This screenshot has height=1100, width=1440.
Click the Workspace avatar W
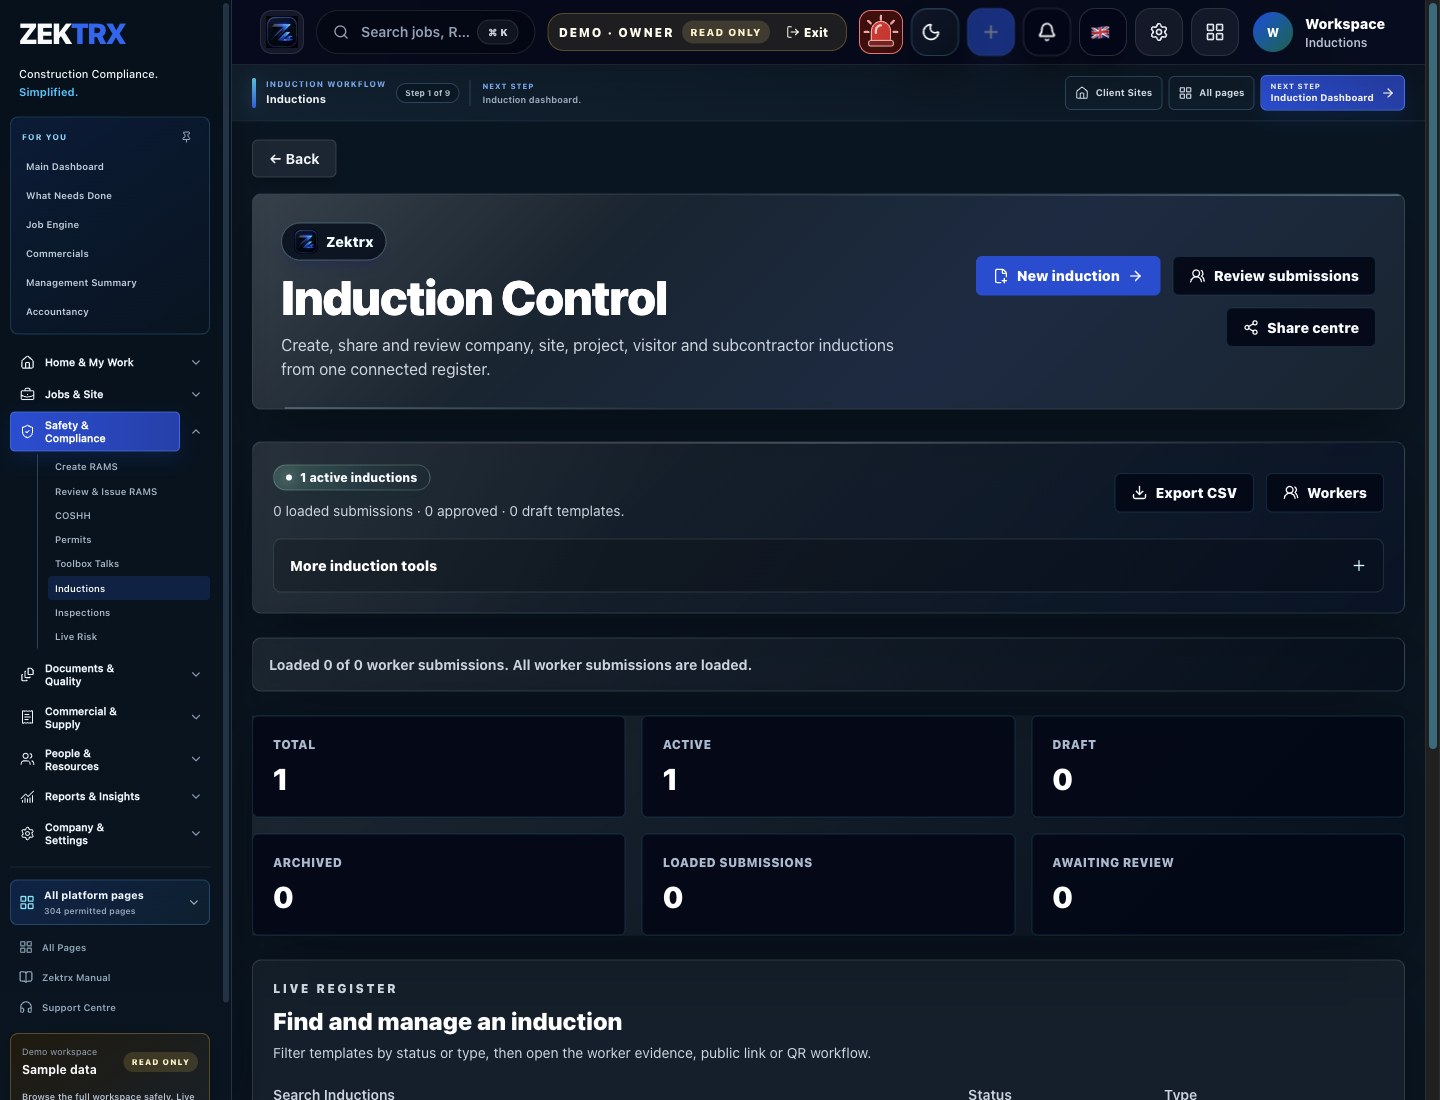click(1273, 32)
